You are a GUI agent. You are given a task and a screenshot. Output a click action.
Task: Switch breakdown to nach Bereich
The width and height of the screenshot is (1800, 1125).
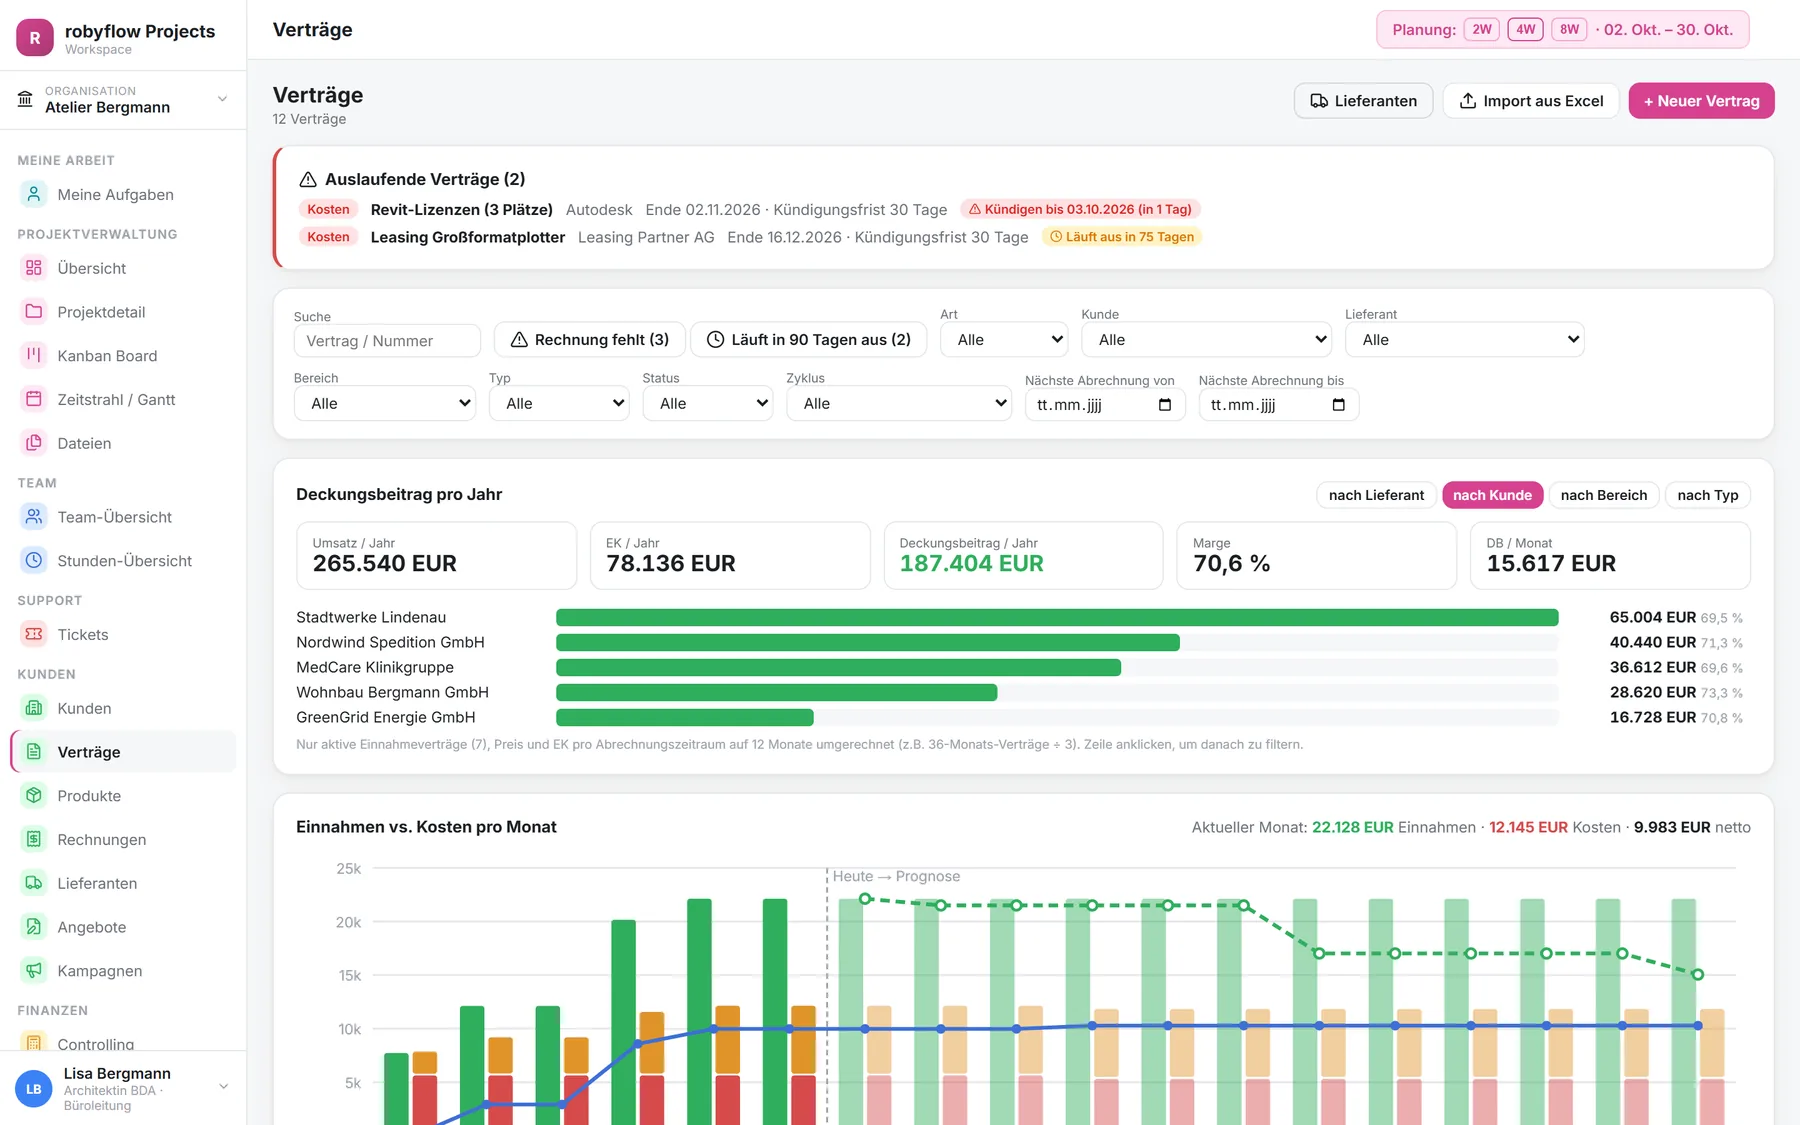tap(1604, 495)
